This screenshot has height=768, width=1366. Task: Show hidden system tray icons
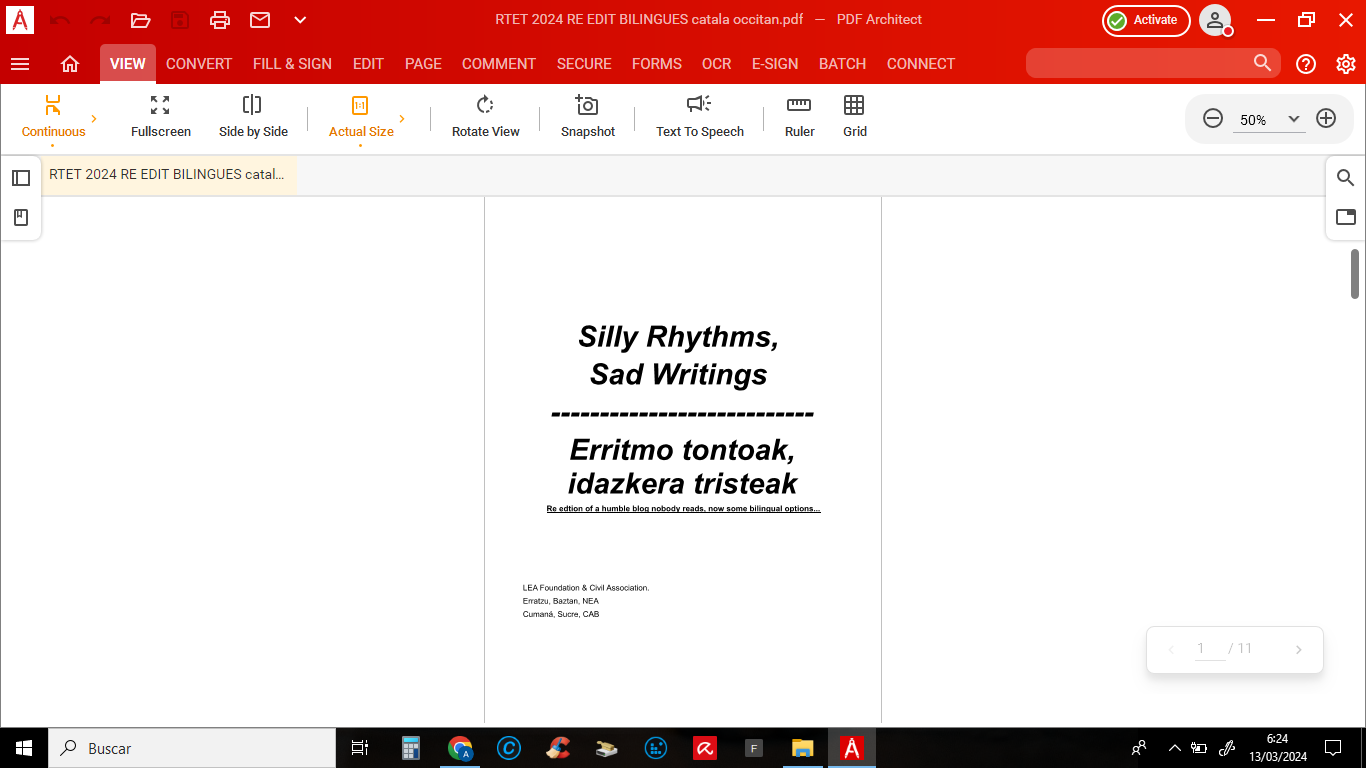click(1174, 748)
